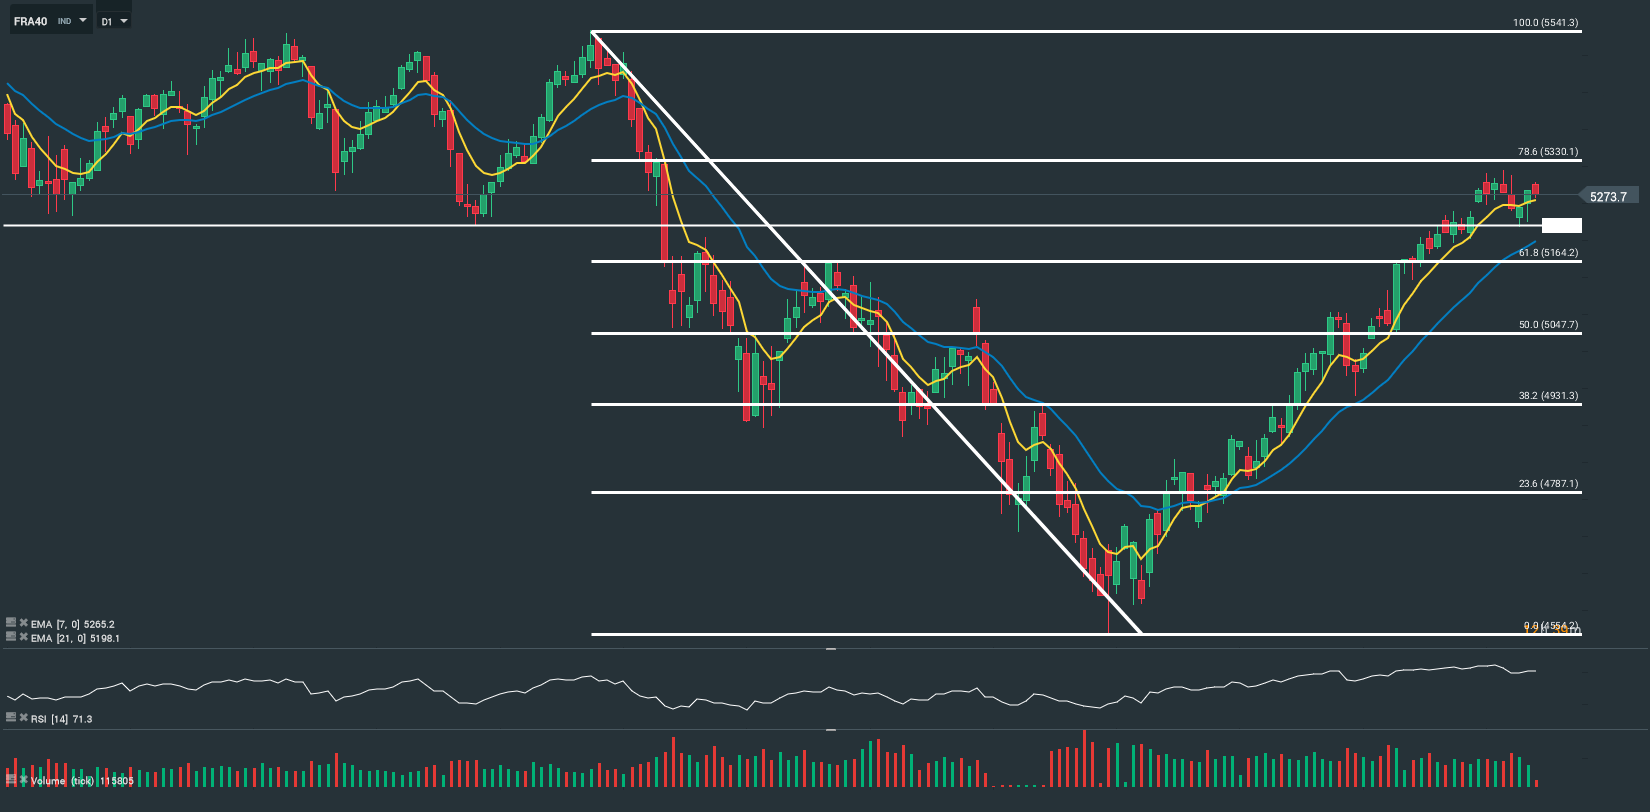Click the 5273.7 current price tag
Image resolution: width=1650 pixels, height=812 pixels.
click(1608, 197)
